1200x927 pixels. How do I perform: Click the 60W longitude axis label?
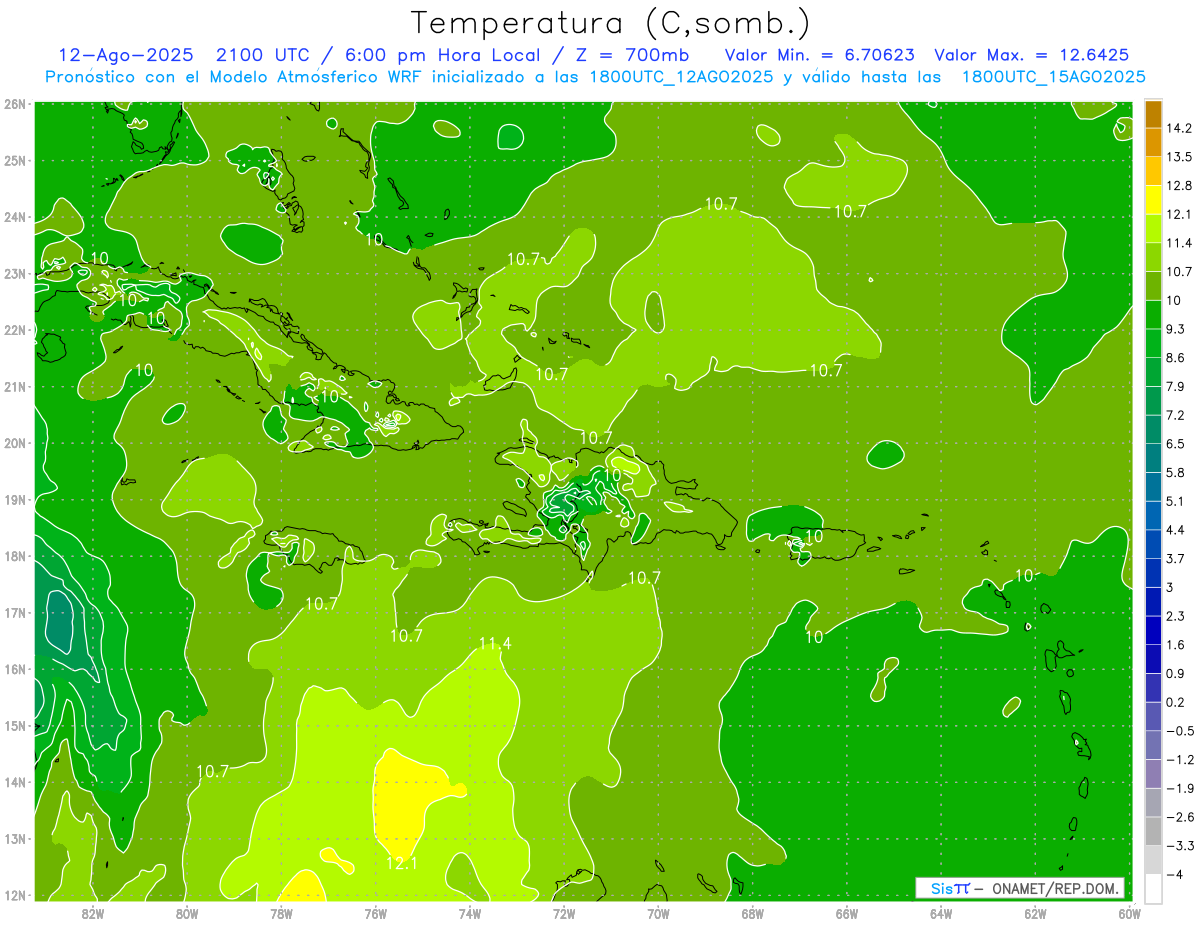coord(1130,913)
